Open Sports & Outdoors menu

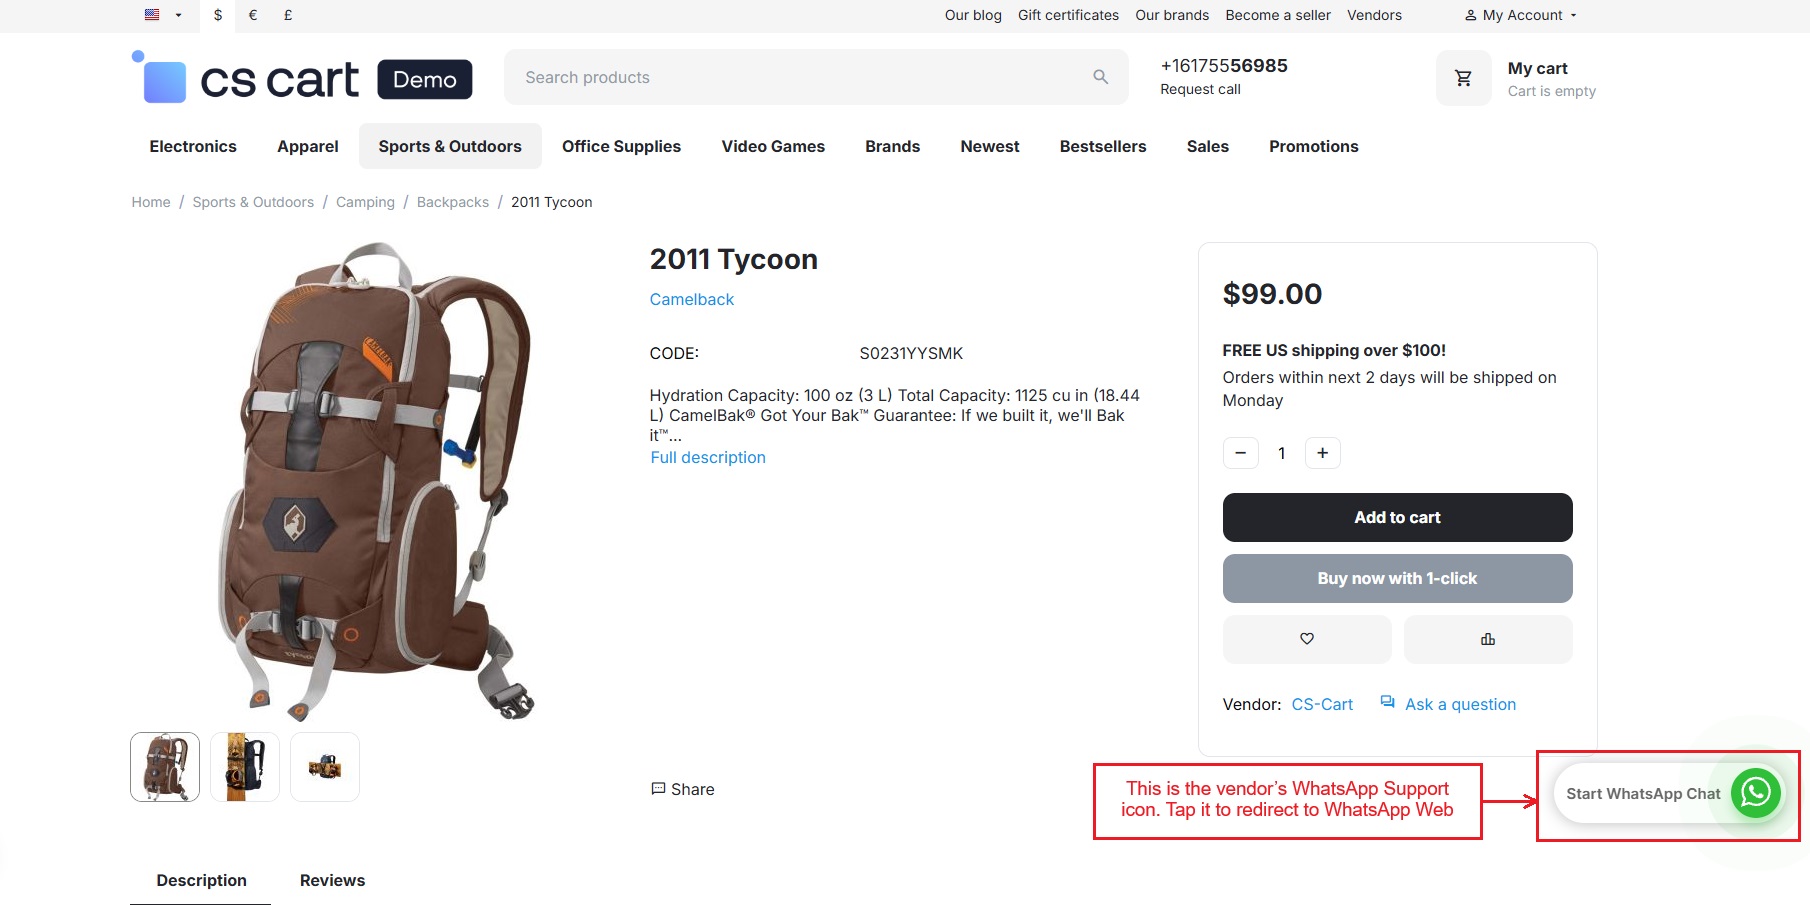click(450, 146)
